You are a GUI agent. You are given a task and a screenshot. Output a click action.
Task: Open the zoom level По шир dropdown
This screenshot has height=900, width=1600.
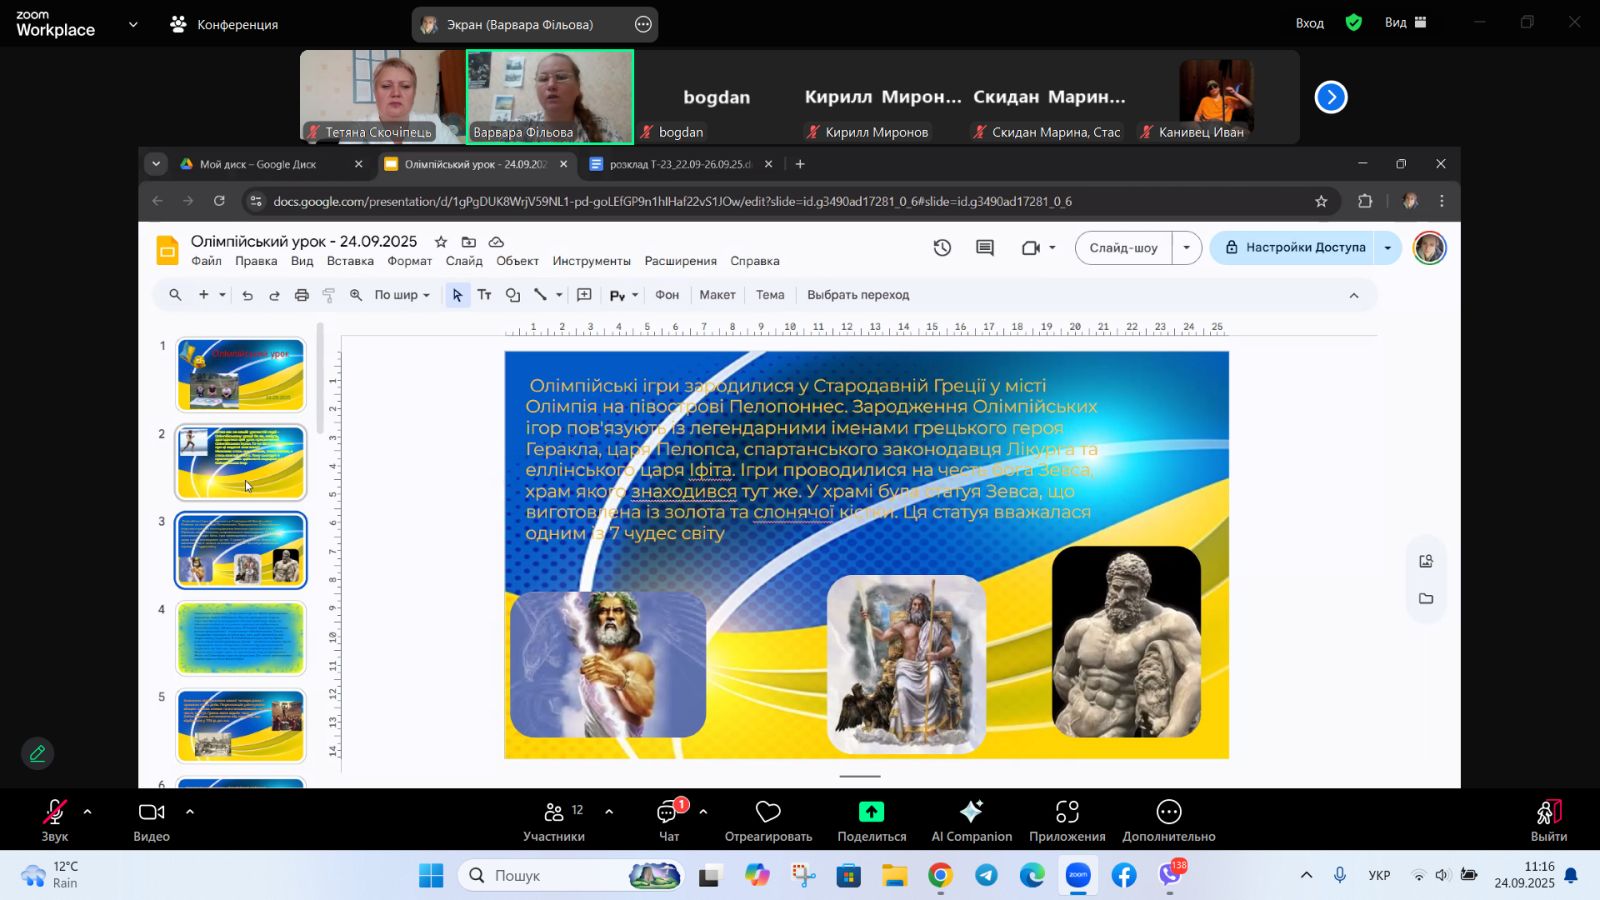click(x=402, y=295)
